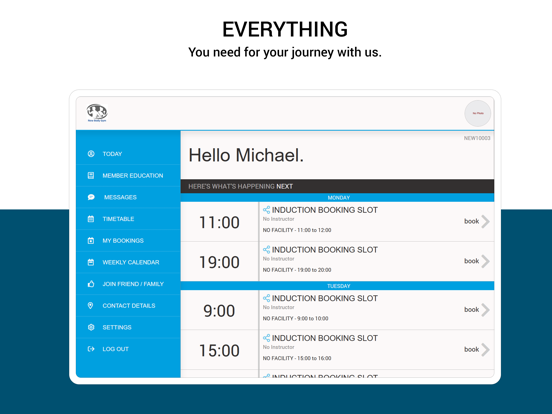
Task: Click member number NEW10003
Action: coord(477,138)
